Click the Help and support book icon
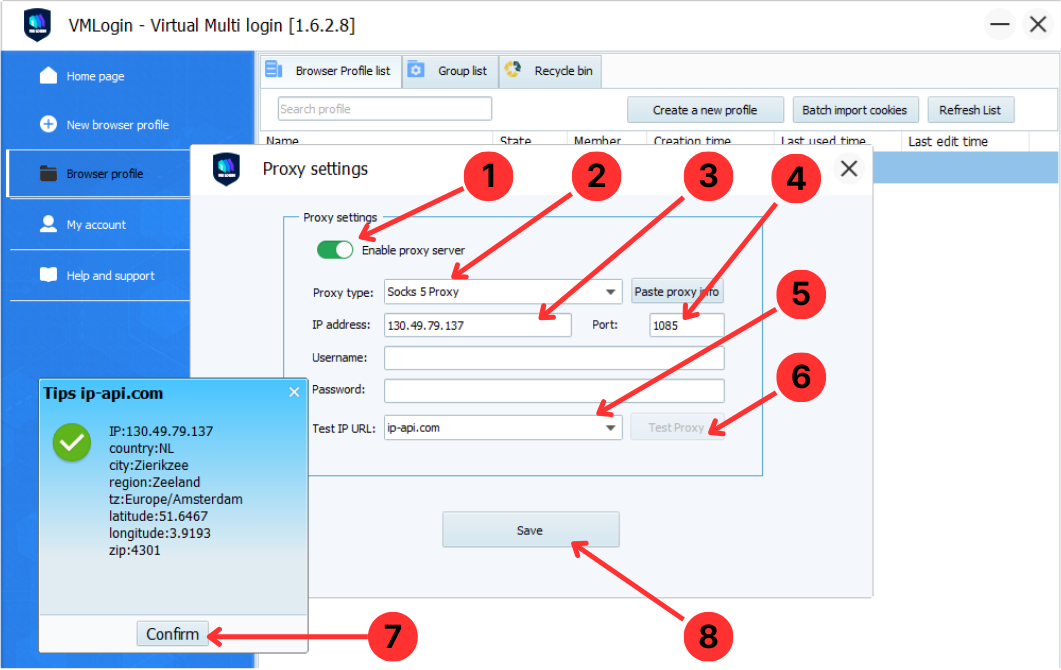1061x670 pixels. [x=48, y=275]
